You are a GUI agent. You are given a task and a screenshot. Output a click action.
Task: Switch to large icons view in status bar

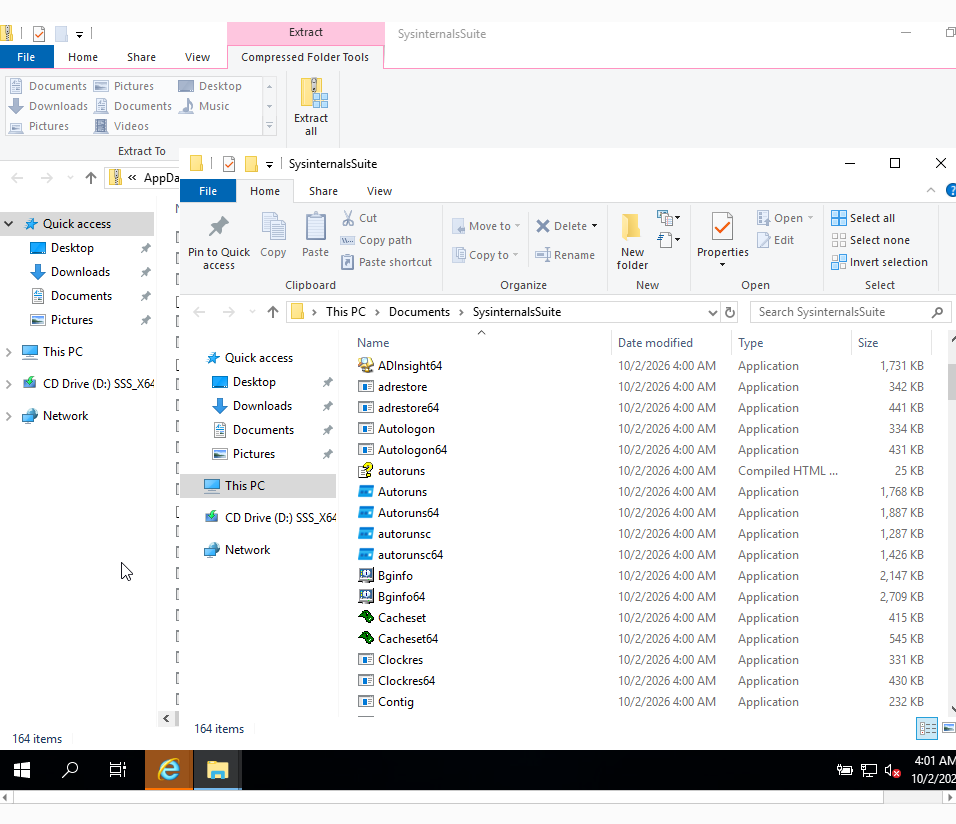tap(948, 728)
